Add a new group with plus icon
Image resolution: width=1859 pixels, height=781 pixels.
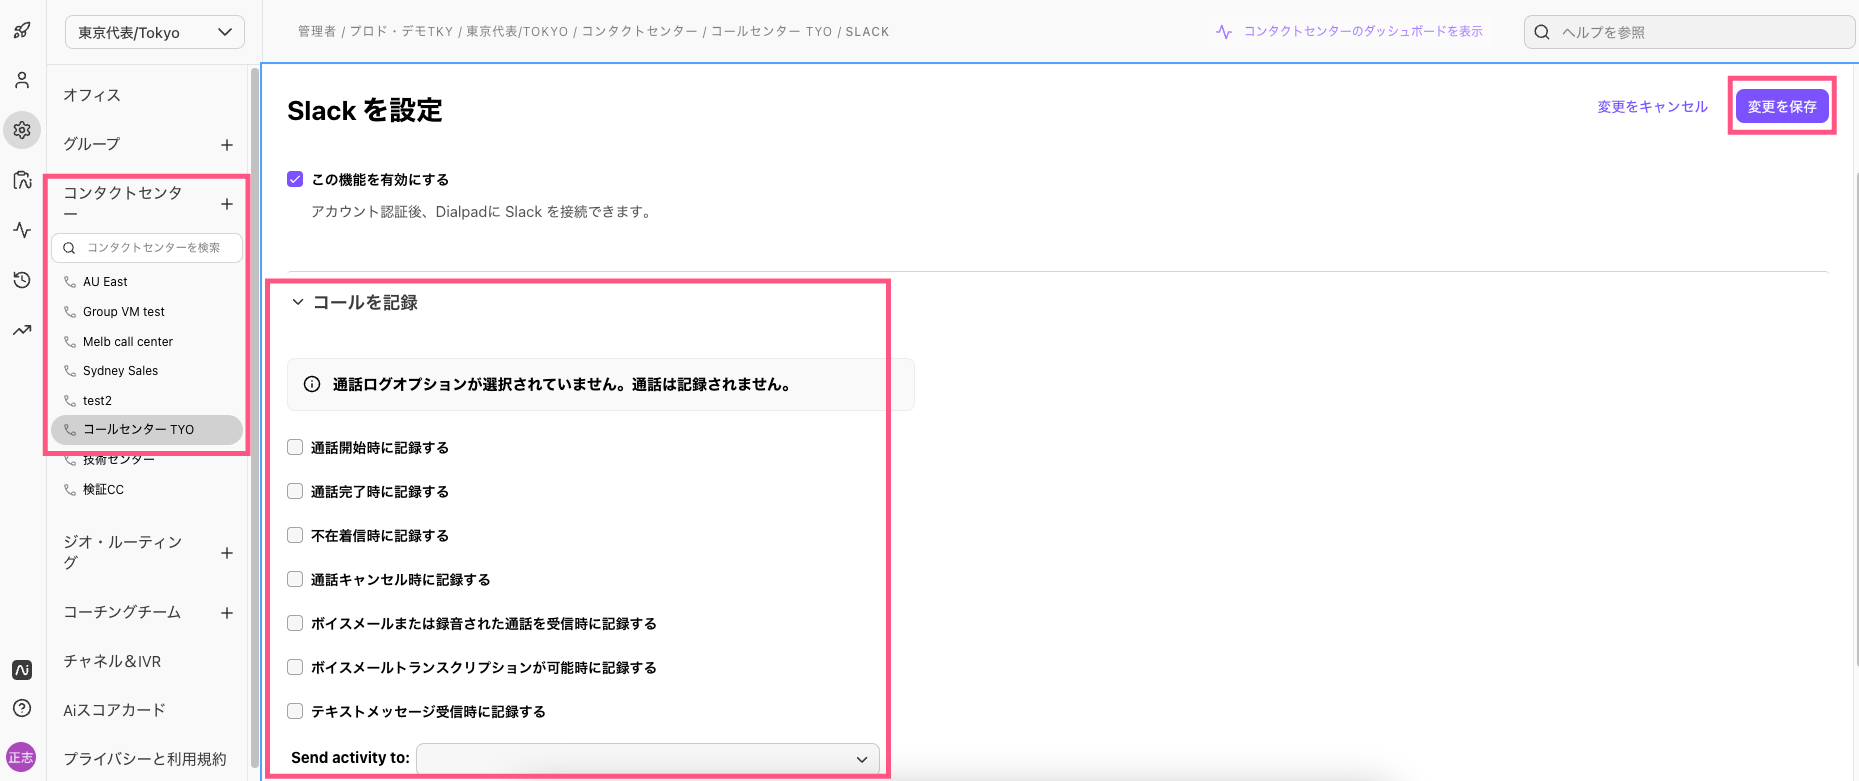coord(227,145)
